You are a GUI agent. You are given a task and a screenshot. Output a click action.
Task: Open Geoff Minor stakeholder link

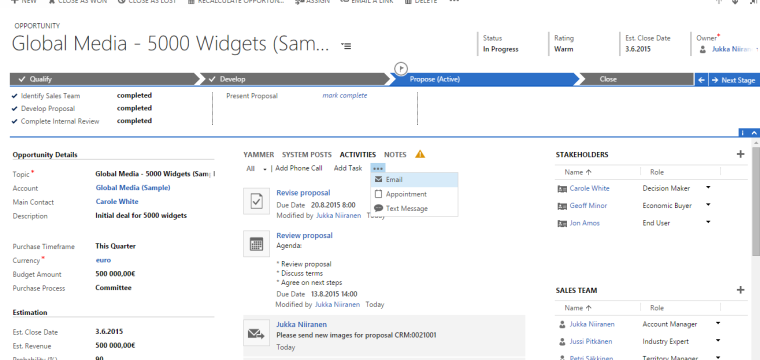[588, 205]
